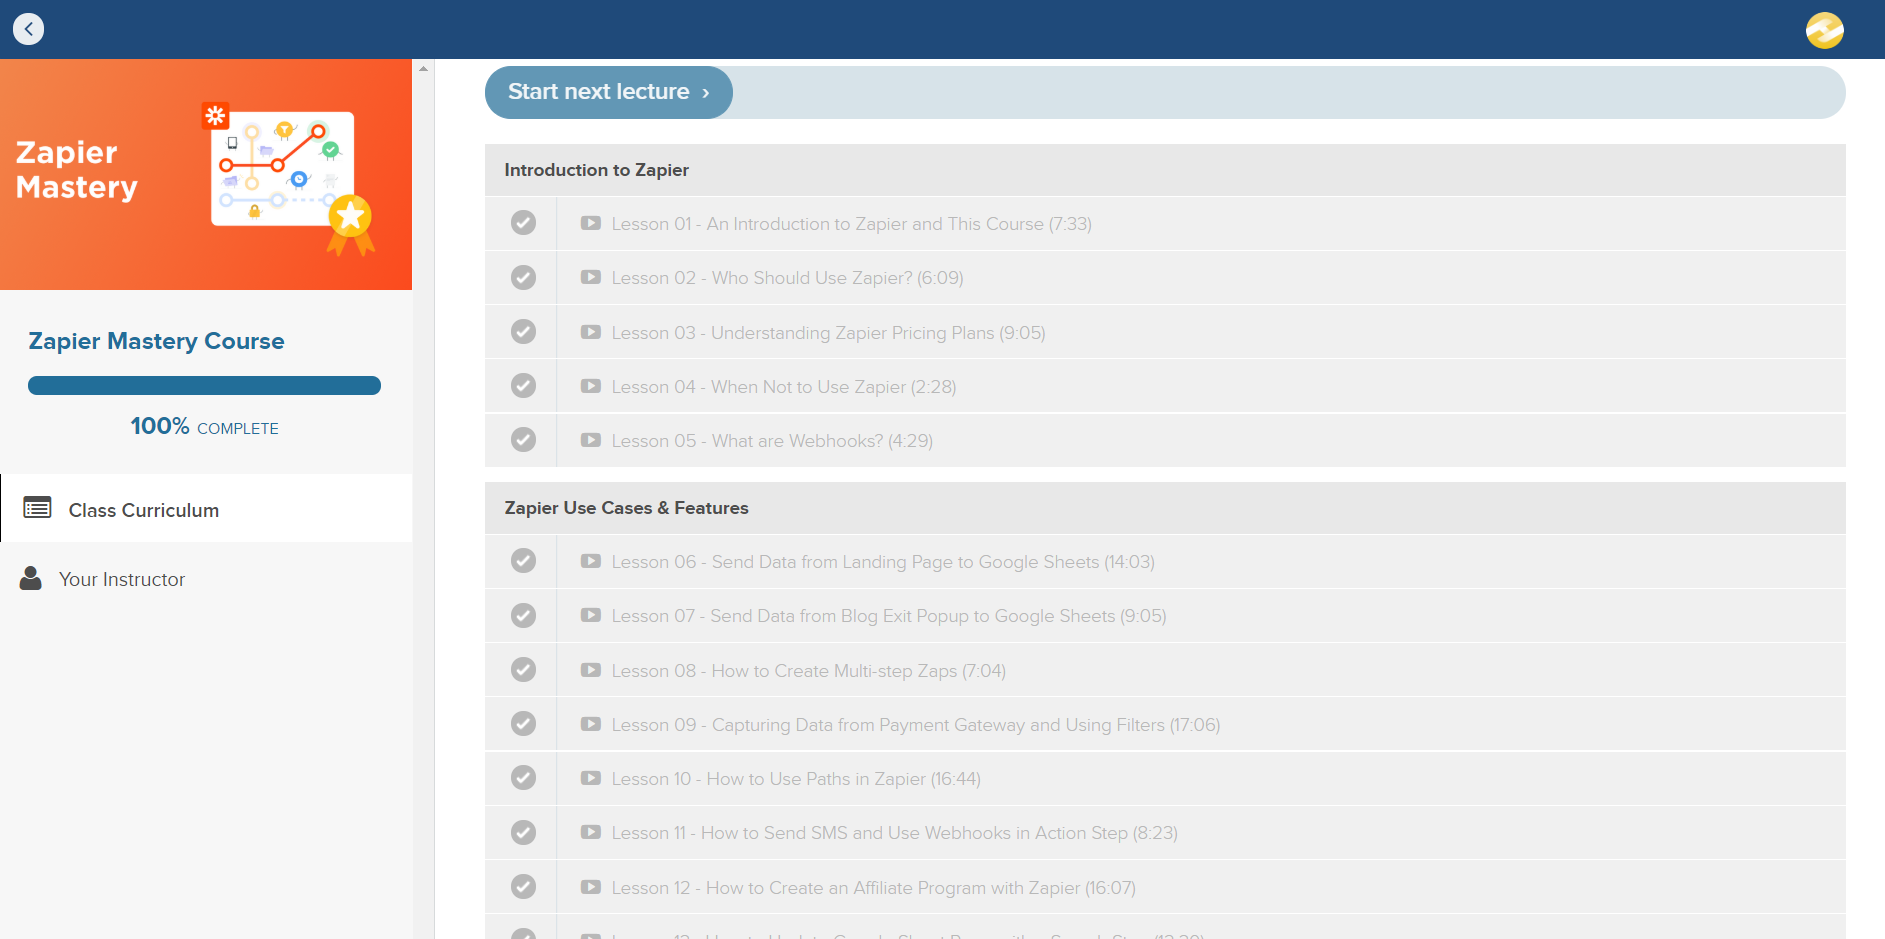
Task: Click the video icon for Lesson 10
Action: 591,778
